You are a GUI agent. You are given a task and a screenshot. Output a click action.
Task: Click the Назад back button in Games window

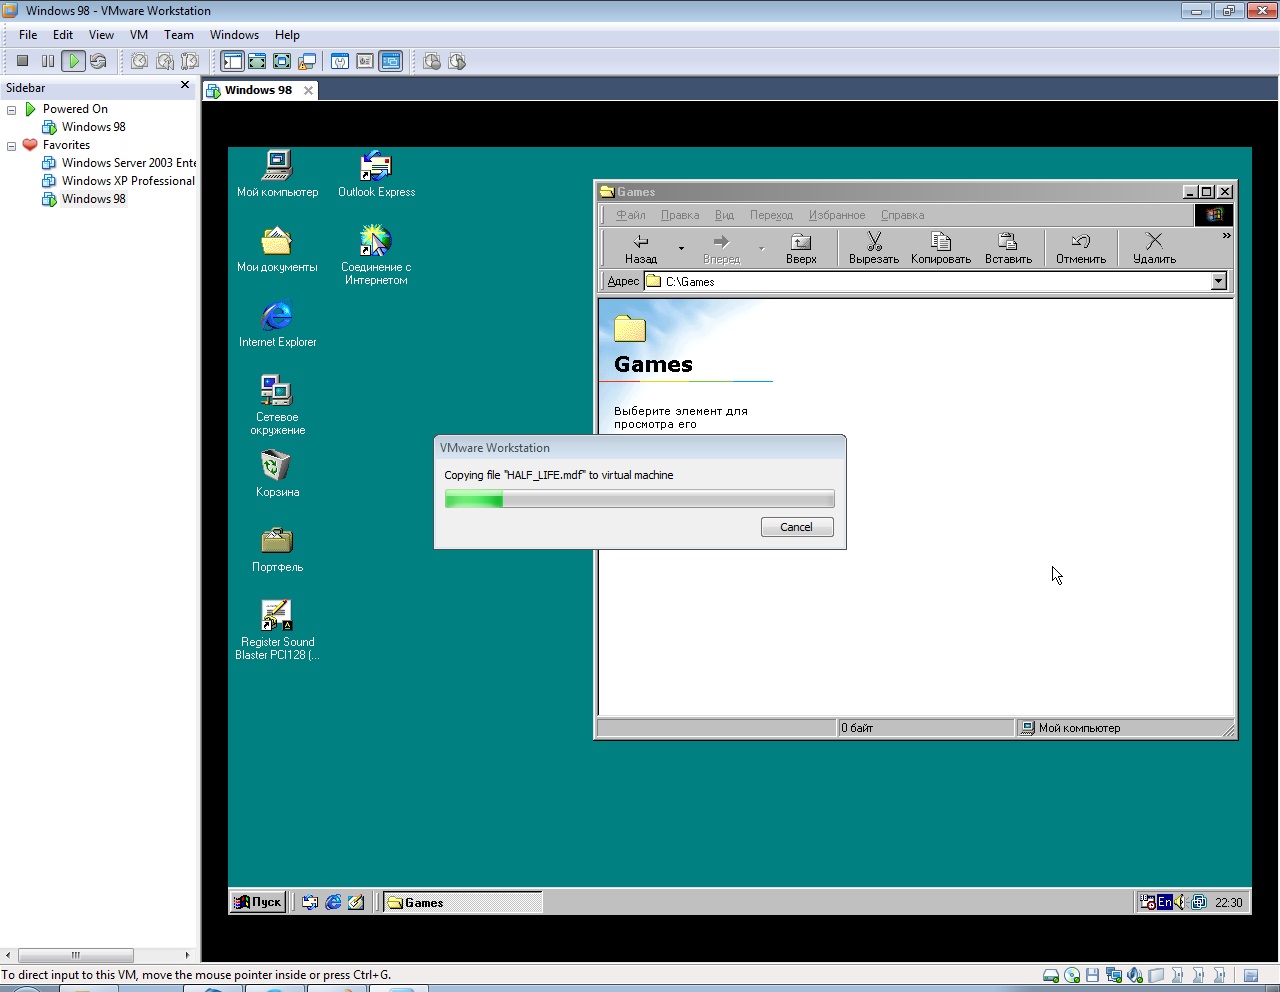641,248
